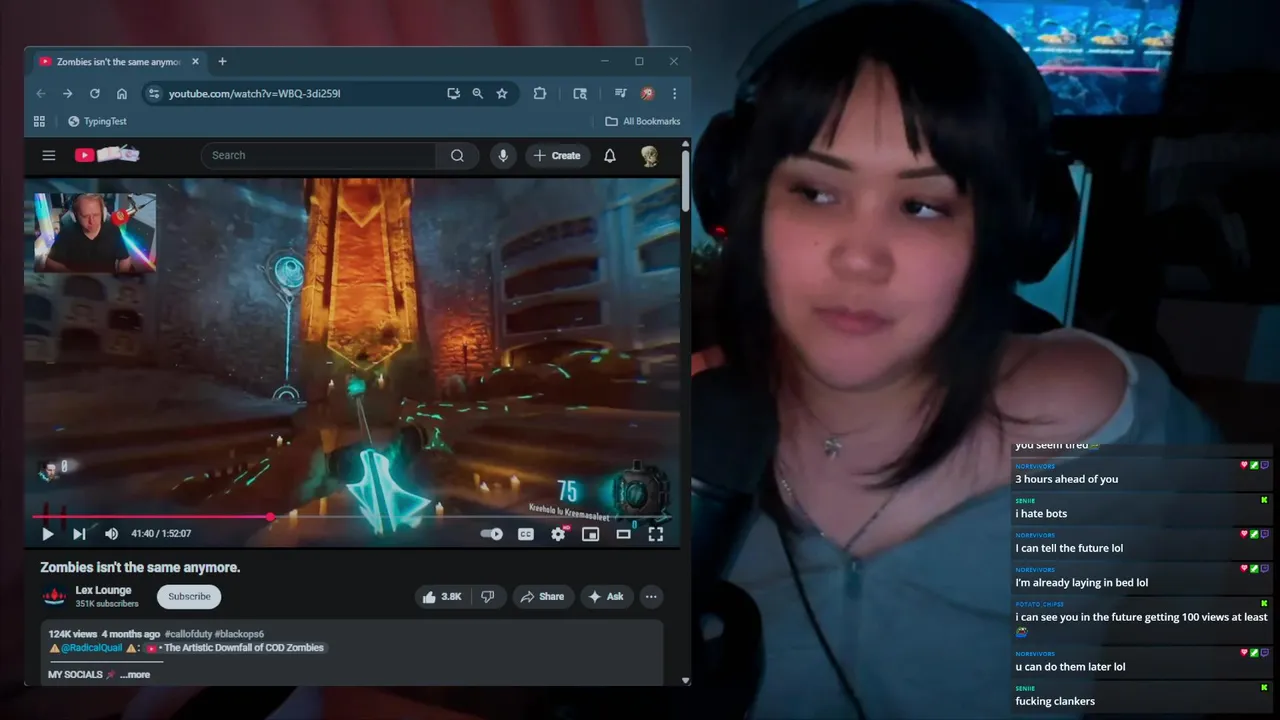The image size is (1280, 720).
Task: Open All Bookmarks folder
Action: pos(643,121)
